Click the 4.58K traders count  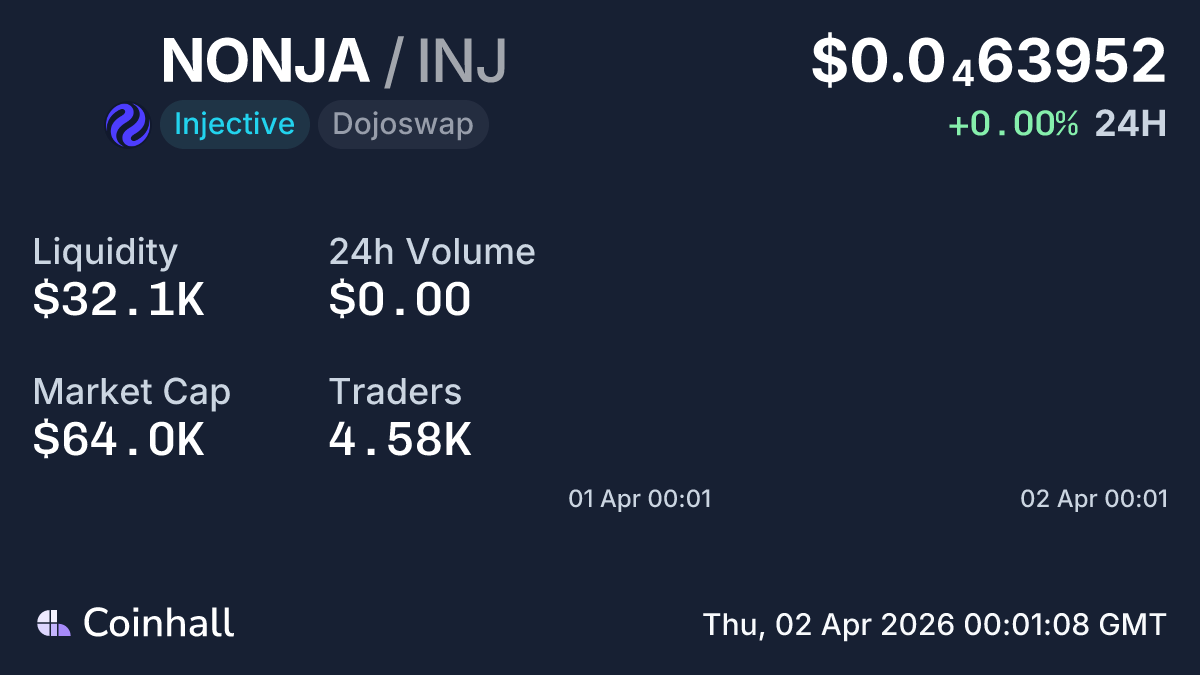[x=400, y=439]
